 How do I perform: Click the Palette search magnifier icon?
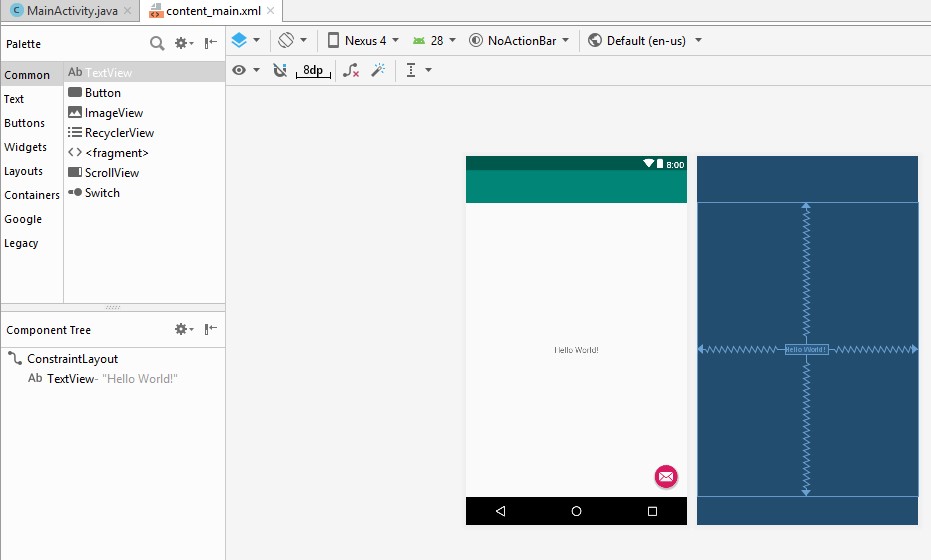tap(157, 43)
